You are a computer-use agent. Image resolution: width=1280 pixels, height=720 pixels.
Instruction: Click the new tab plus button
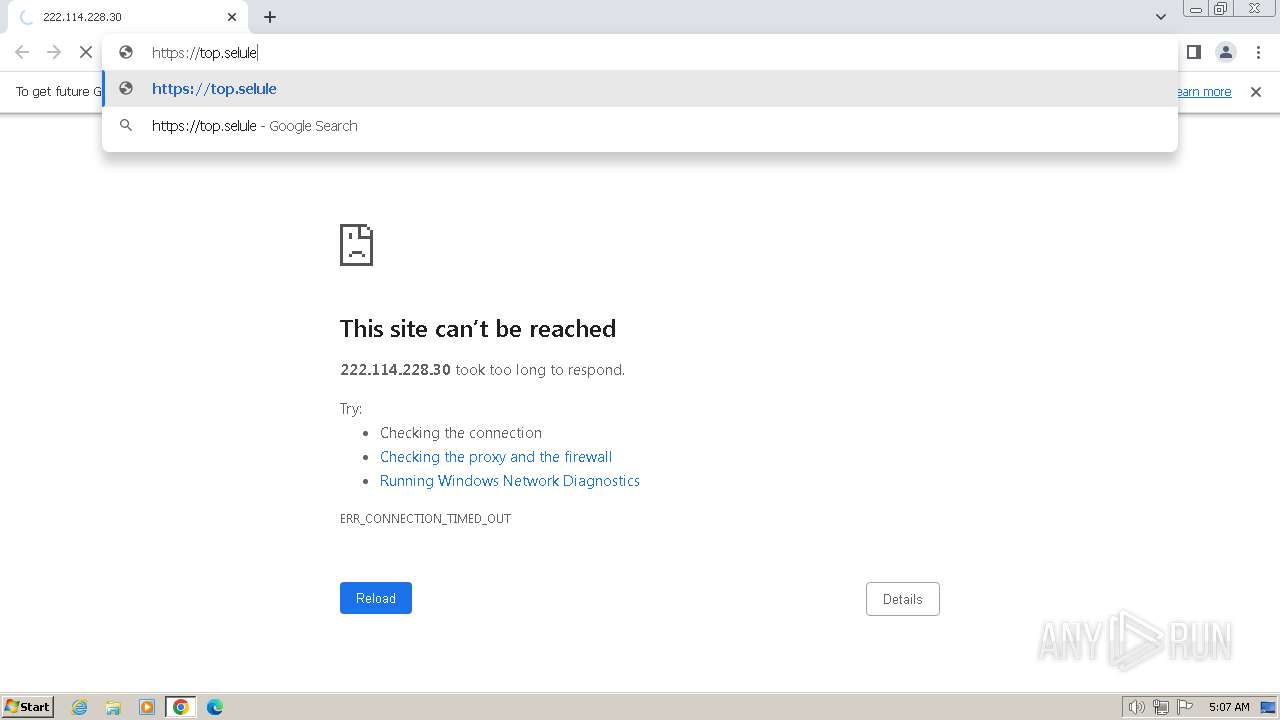pos(270,17)
